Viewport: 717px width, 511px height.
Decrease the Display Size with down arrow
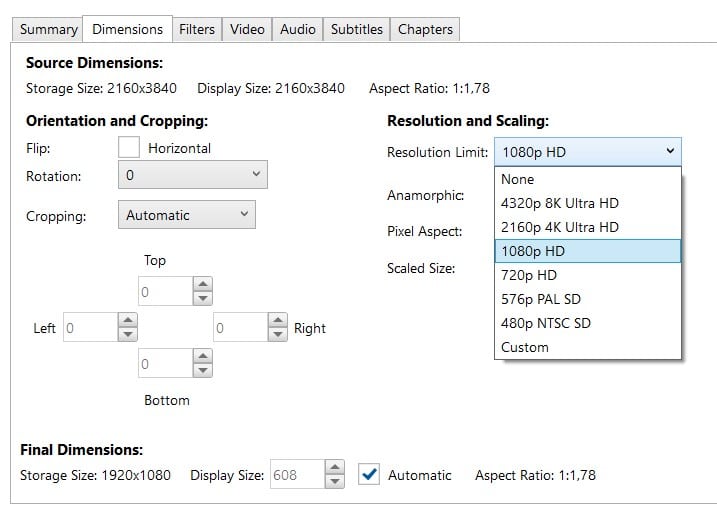(x=335, y=481)
